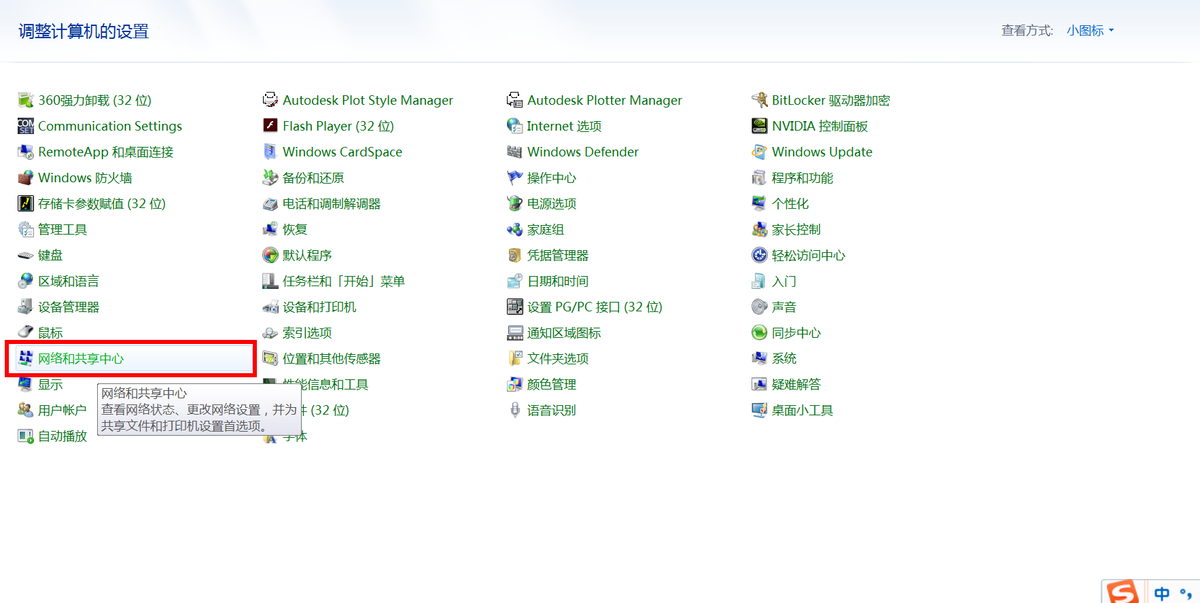Screen dimensions: 1200x603
Task: Click the 默认程序 icon
Action: (x=270, y=255)
